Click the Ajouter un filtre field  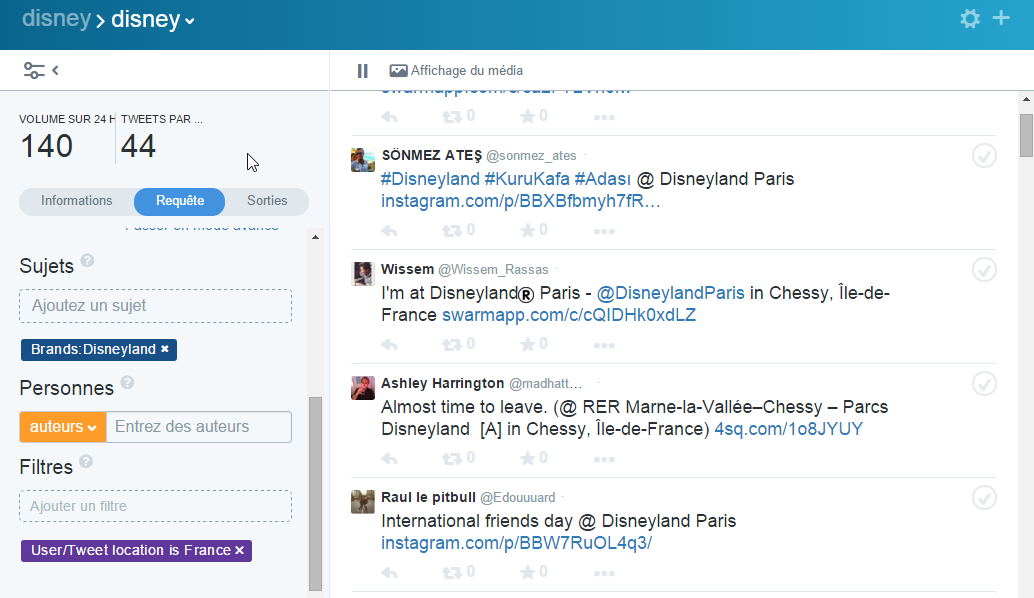pyautogui.click(x=156, y=506)
